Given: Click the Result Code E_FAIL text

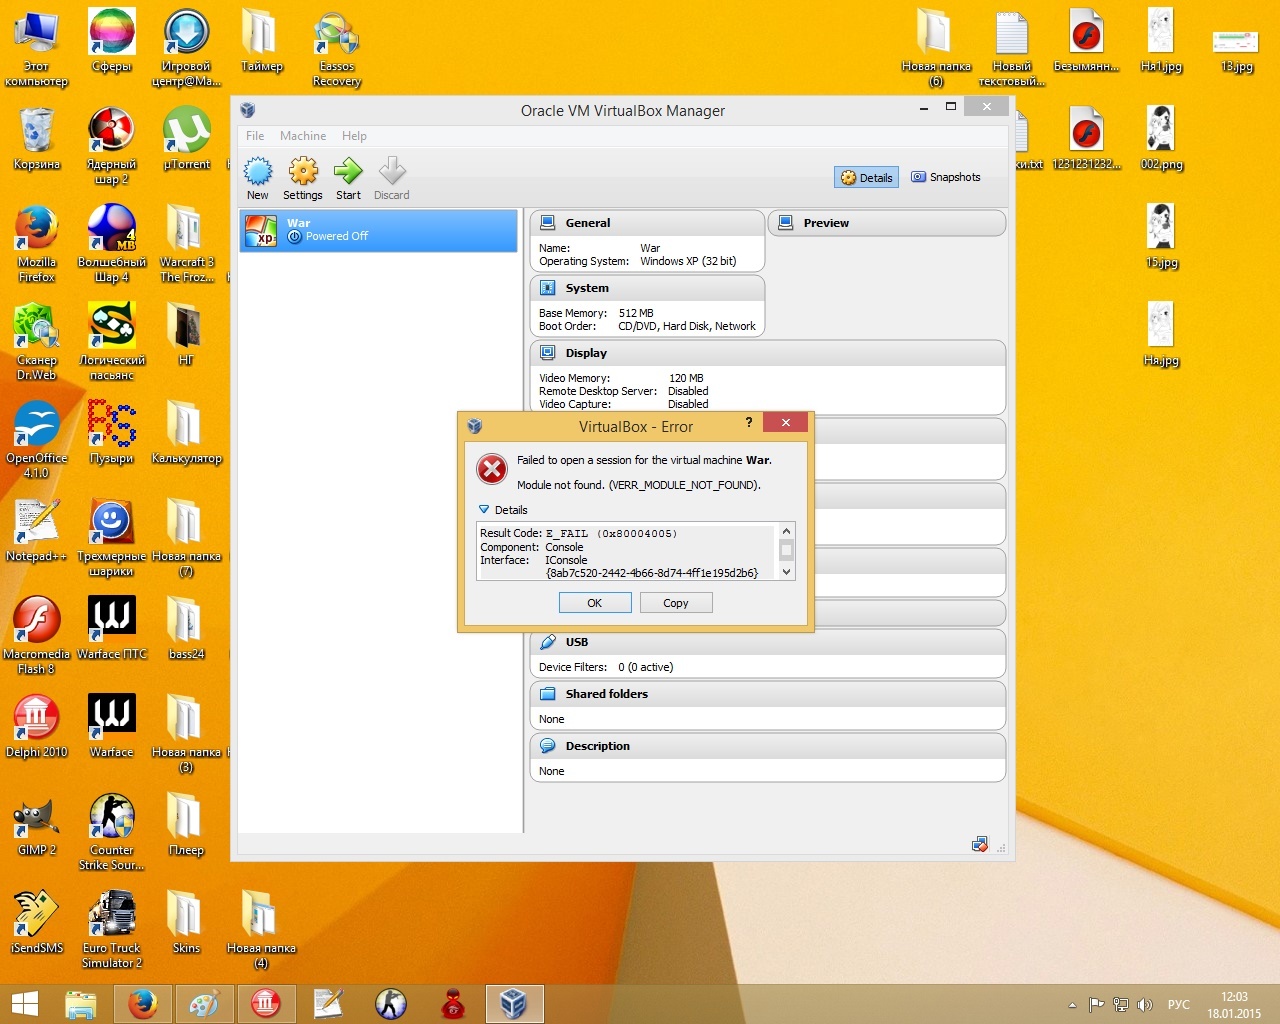Looking at the screenshot, I should click(x=578, y=533).
